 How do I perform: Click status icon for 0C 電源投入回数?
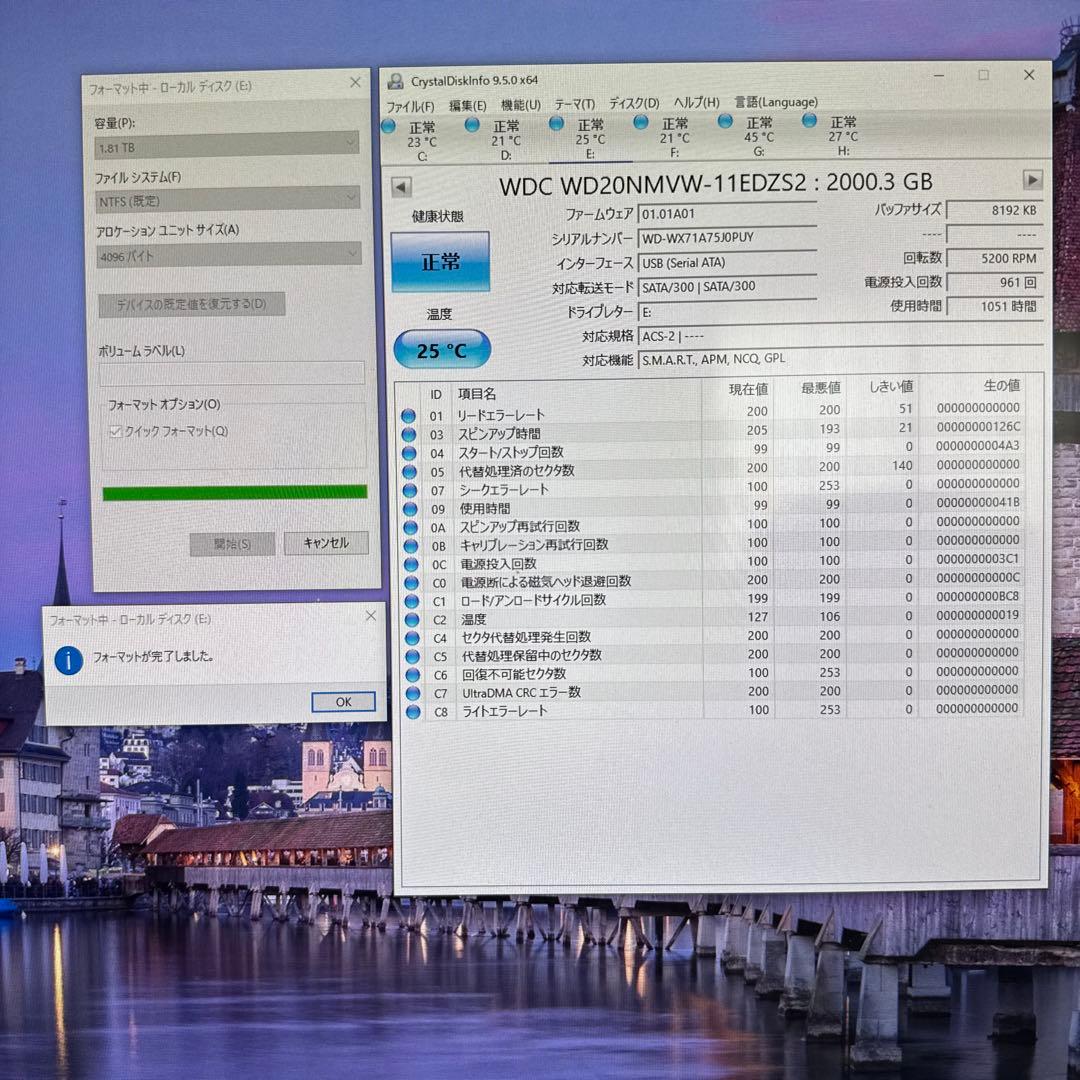click(x=411, y=564)
